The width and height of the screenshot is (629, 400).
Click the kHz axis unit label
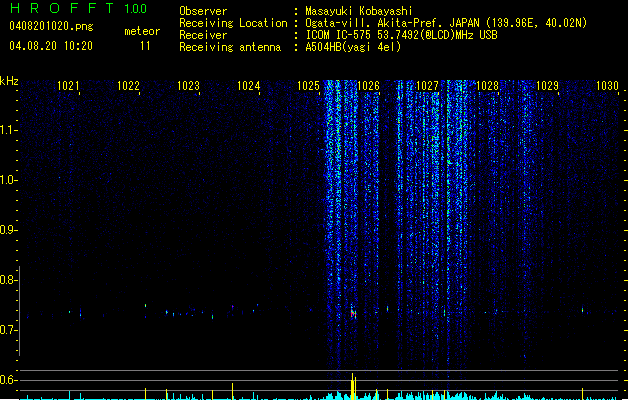(x=9, y=81)
